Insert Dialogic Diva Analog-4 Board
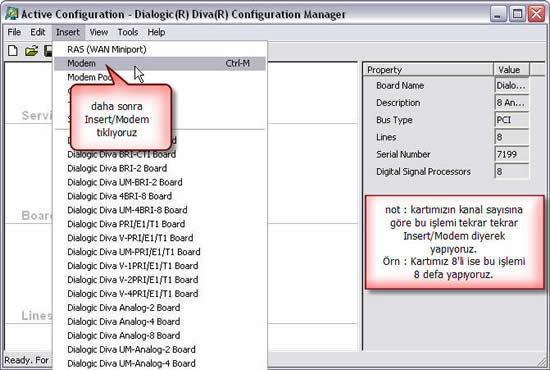 160,322
